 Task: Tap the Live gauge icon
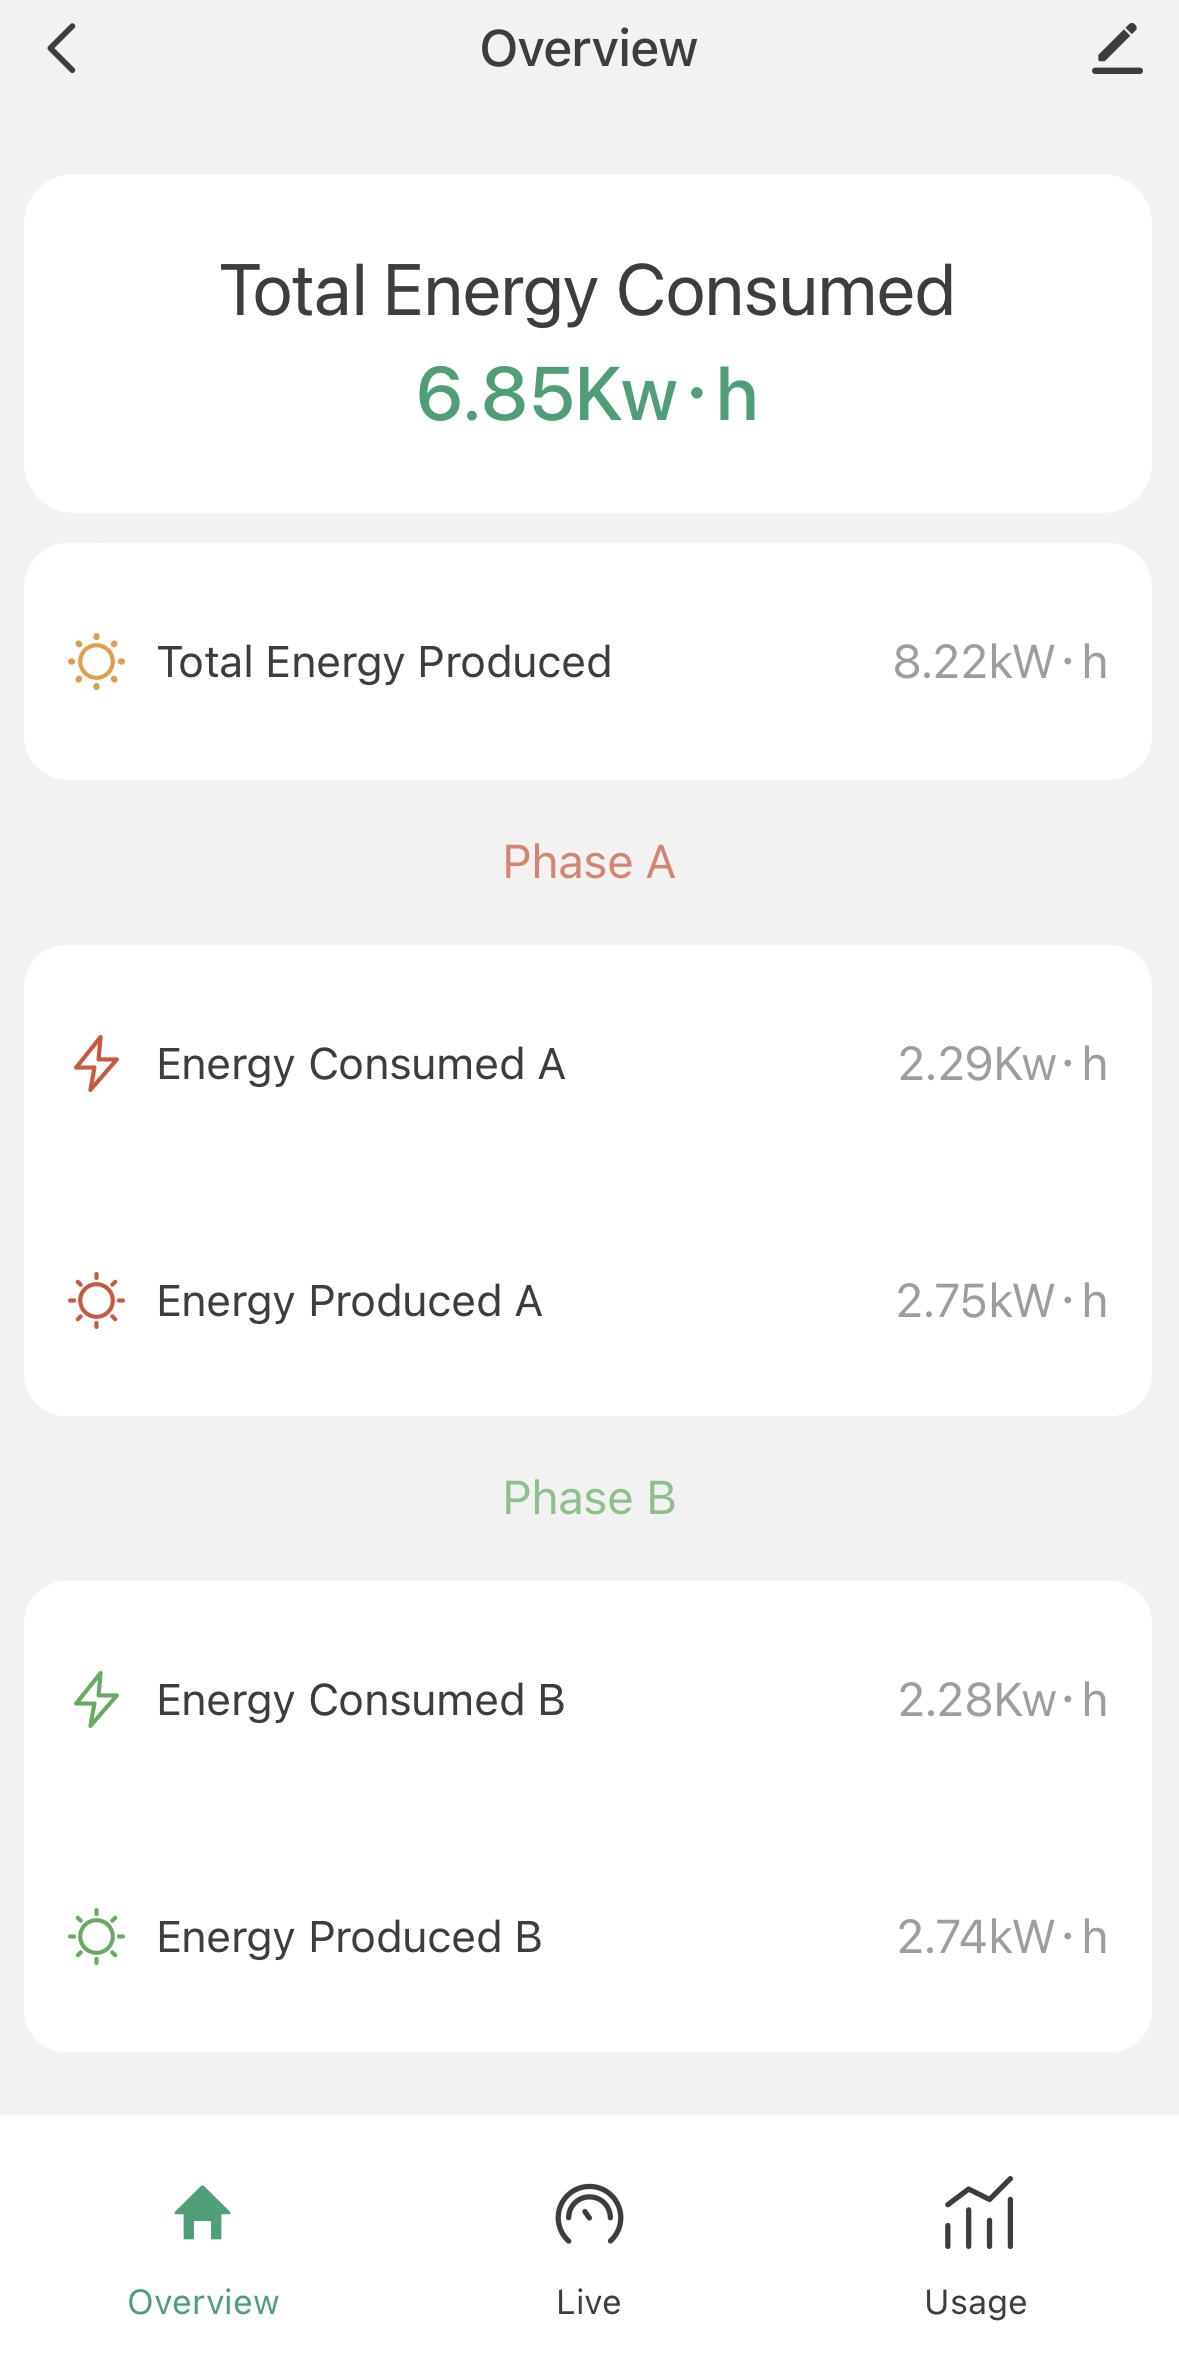pos(589,2216)
